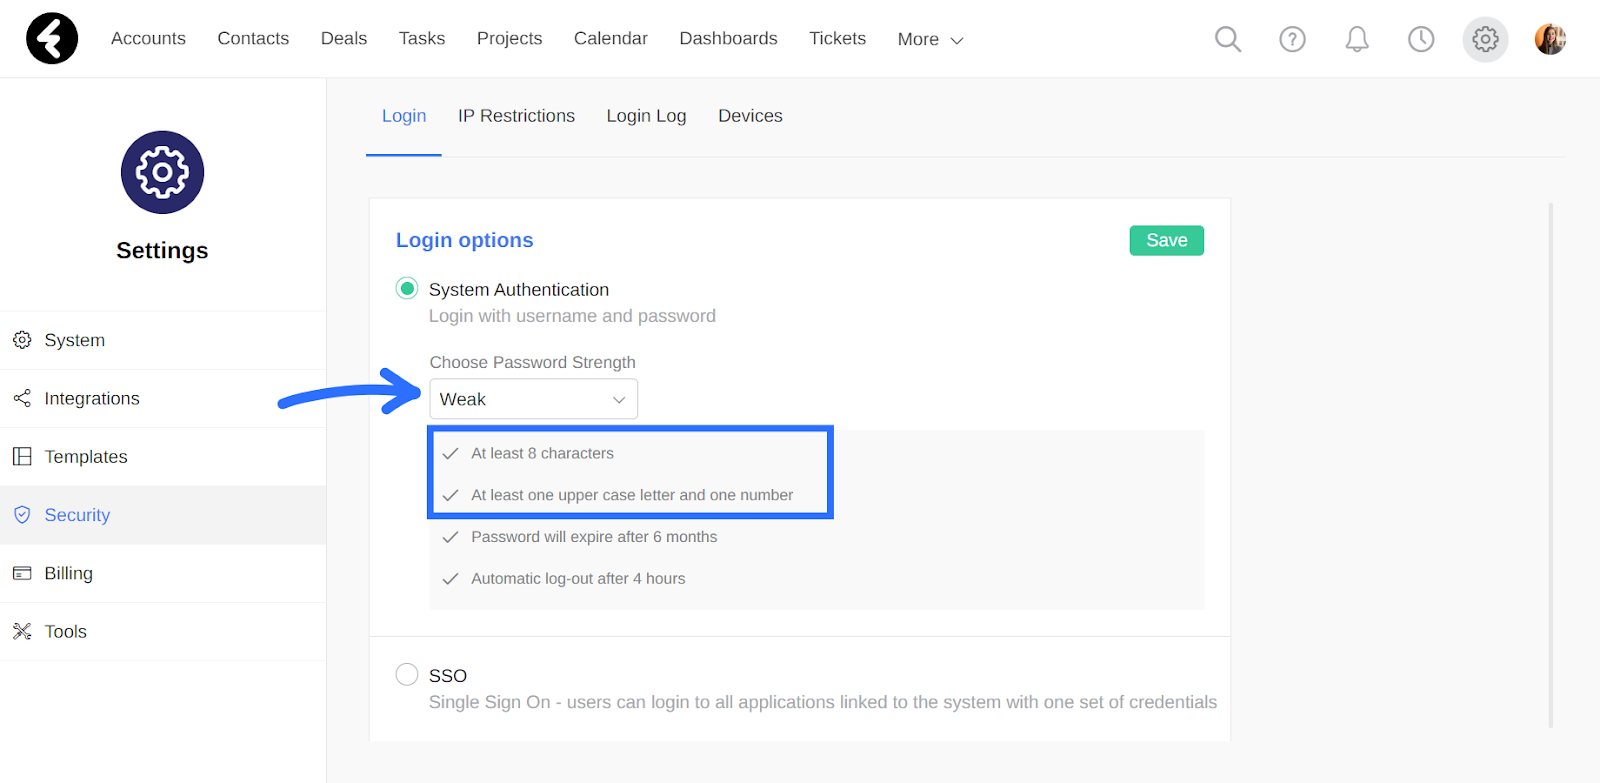Click the page vertical scrollbar
Viewport: 1600px width, 783px height.
tap(1551, 465)
